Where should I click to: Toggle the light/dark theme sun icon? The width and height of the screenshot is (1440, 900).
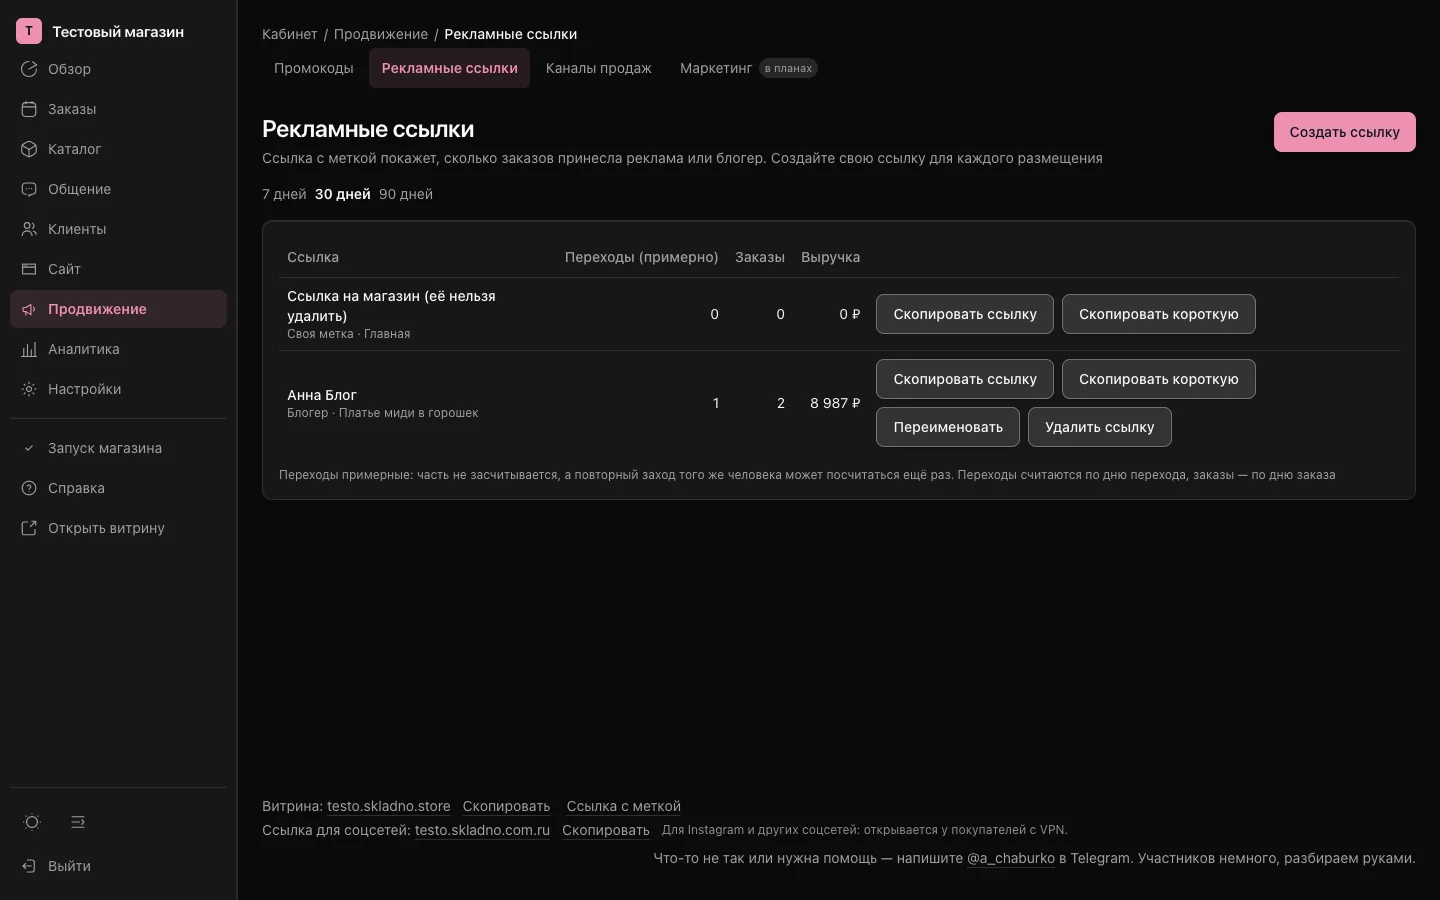pos(32,822)
